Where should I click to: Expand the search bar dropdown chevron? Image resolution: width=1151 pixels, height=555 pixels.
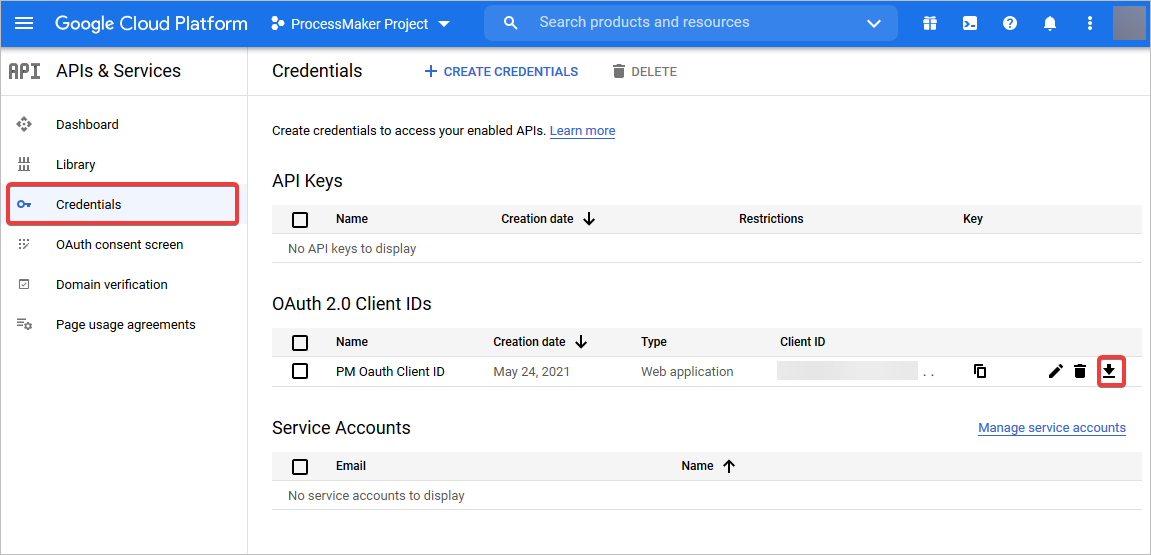(x=874, y=23)
